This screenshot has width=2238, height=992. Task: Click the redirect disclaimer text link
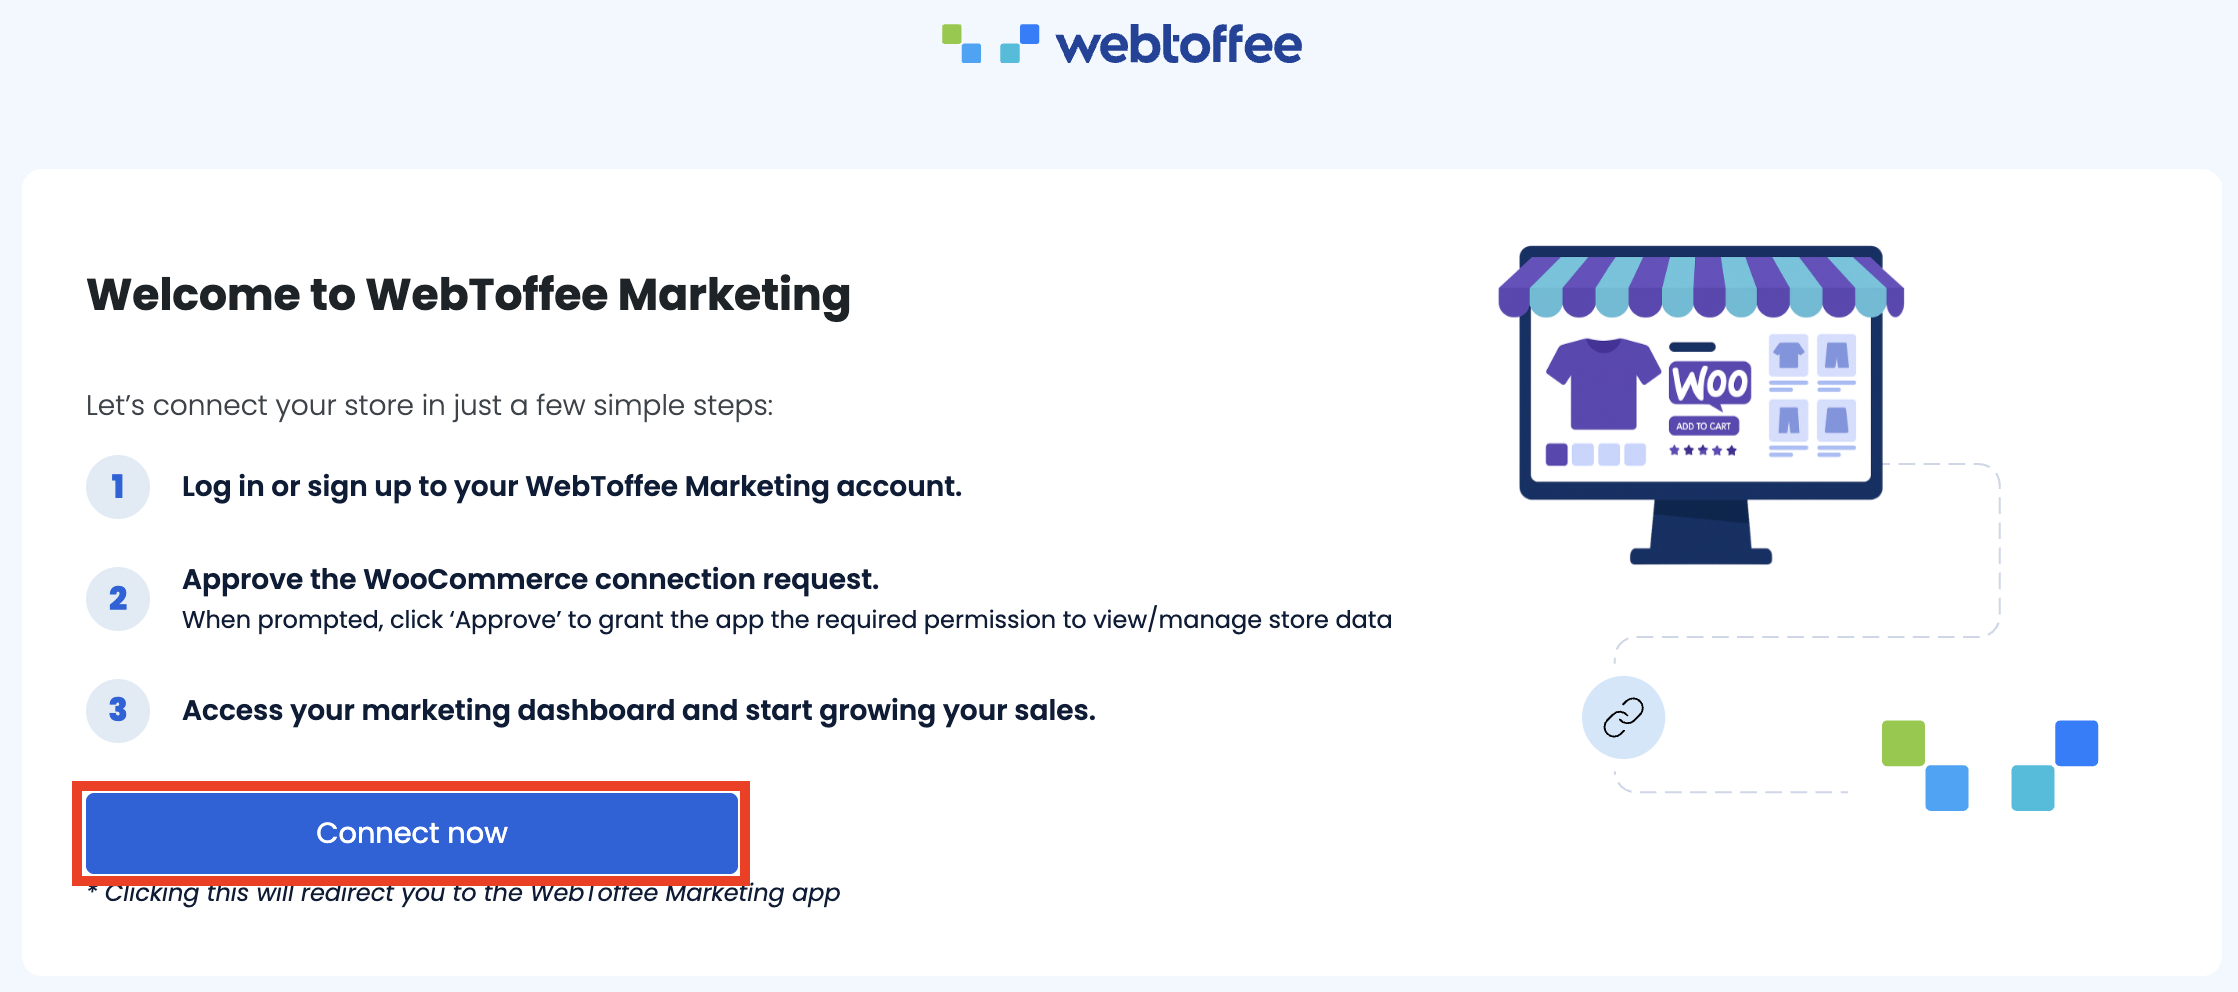(463, 892)
